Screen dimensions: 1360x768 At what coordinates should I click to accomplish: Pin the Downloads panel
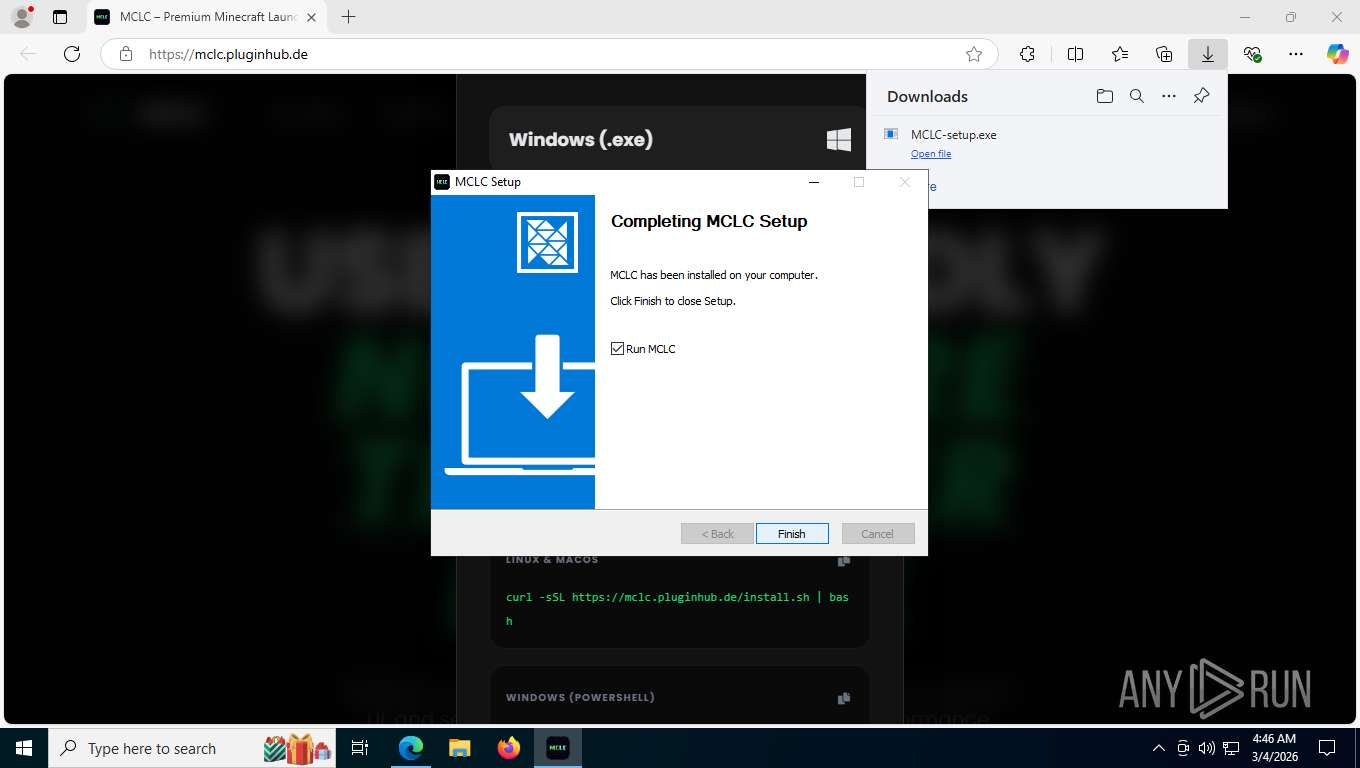1202,96
